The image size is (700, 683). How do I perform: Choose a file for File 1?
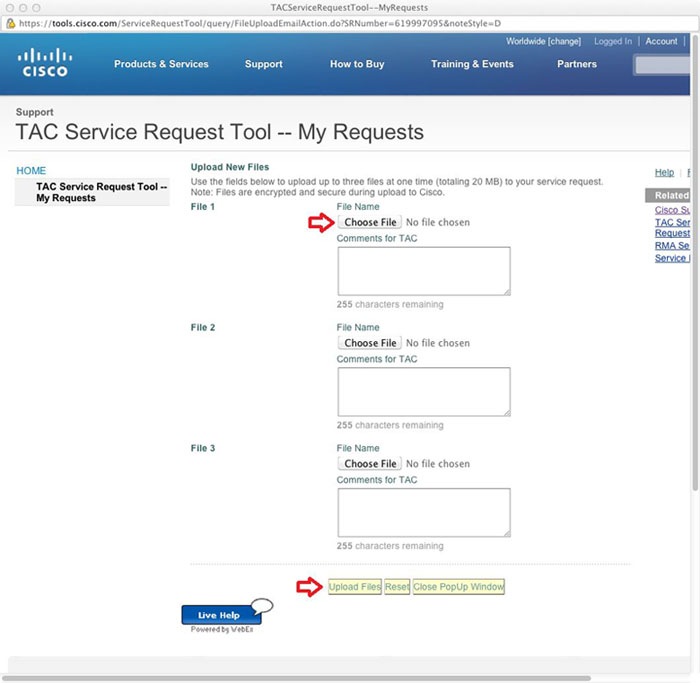pyautogui.click(x=370, y=222)
